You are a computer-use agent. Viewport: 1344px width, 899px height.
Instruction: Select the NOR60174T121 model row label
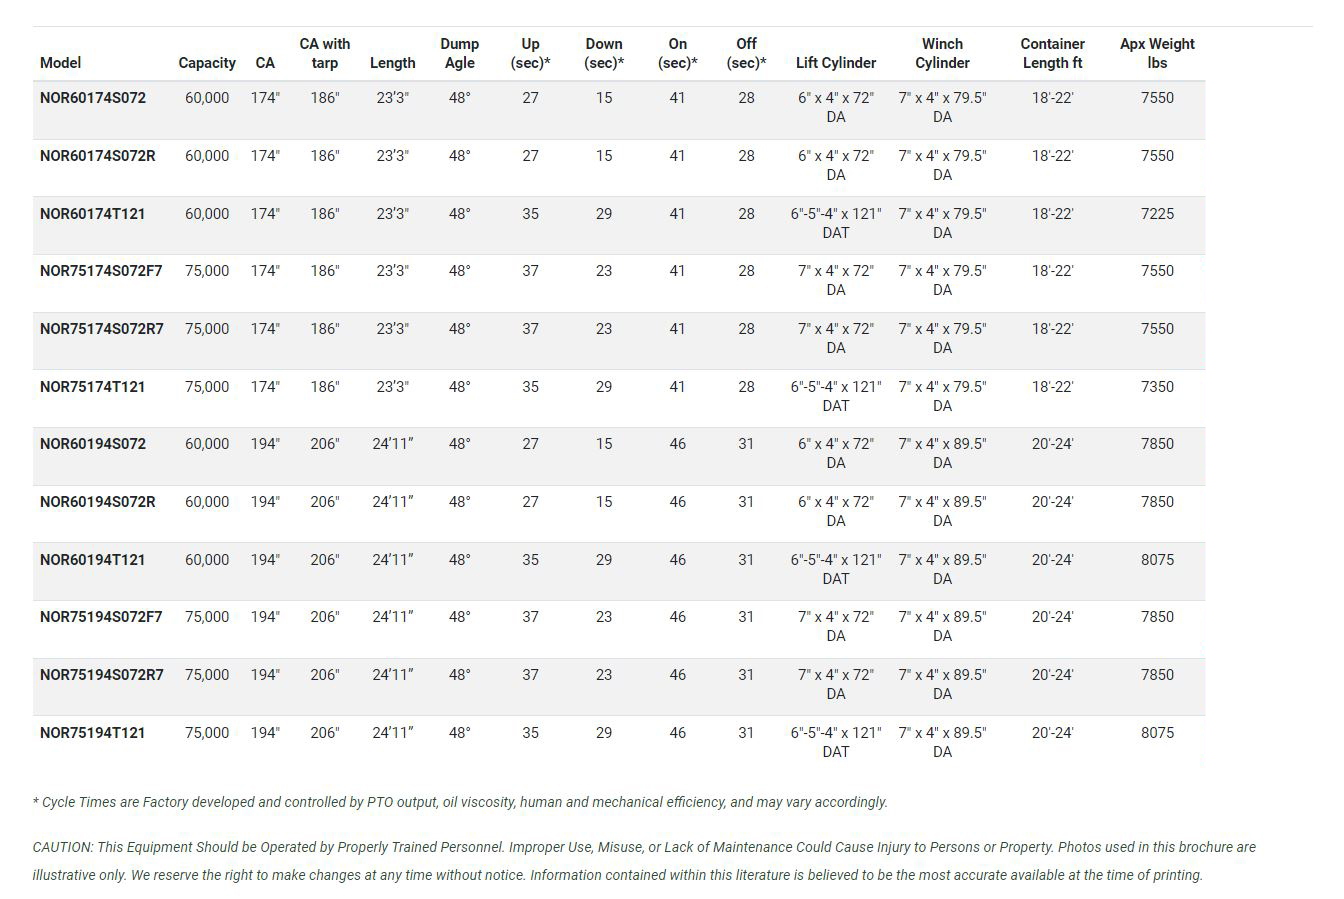tap(93, 214)
